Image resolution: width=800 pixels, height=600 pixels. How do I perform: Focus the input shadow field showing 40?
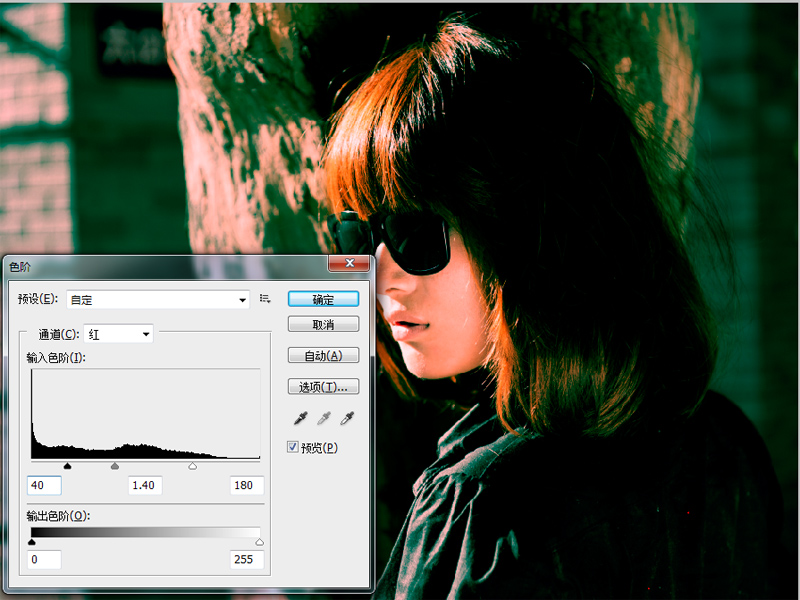(45, 486)
